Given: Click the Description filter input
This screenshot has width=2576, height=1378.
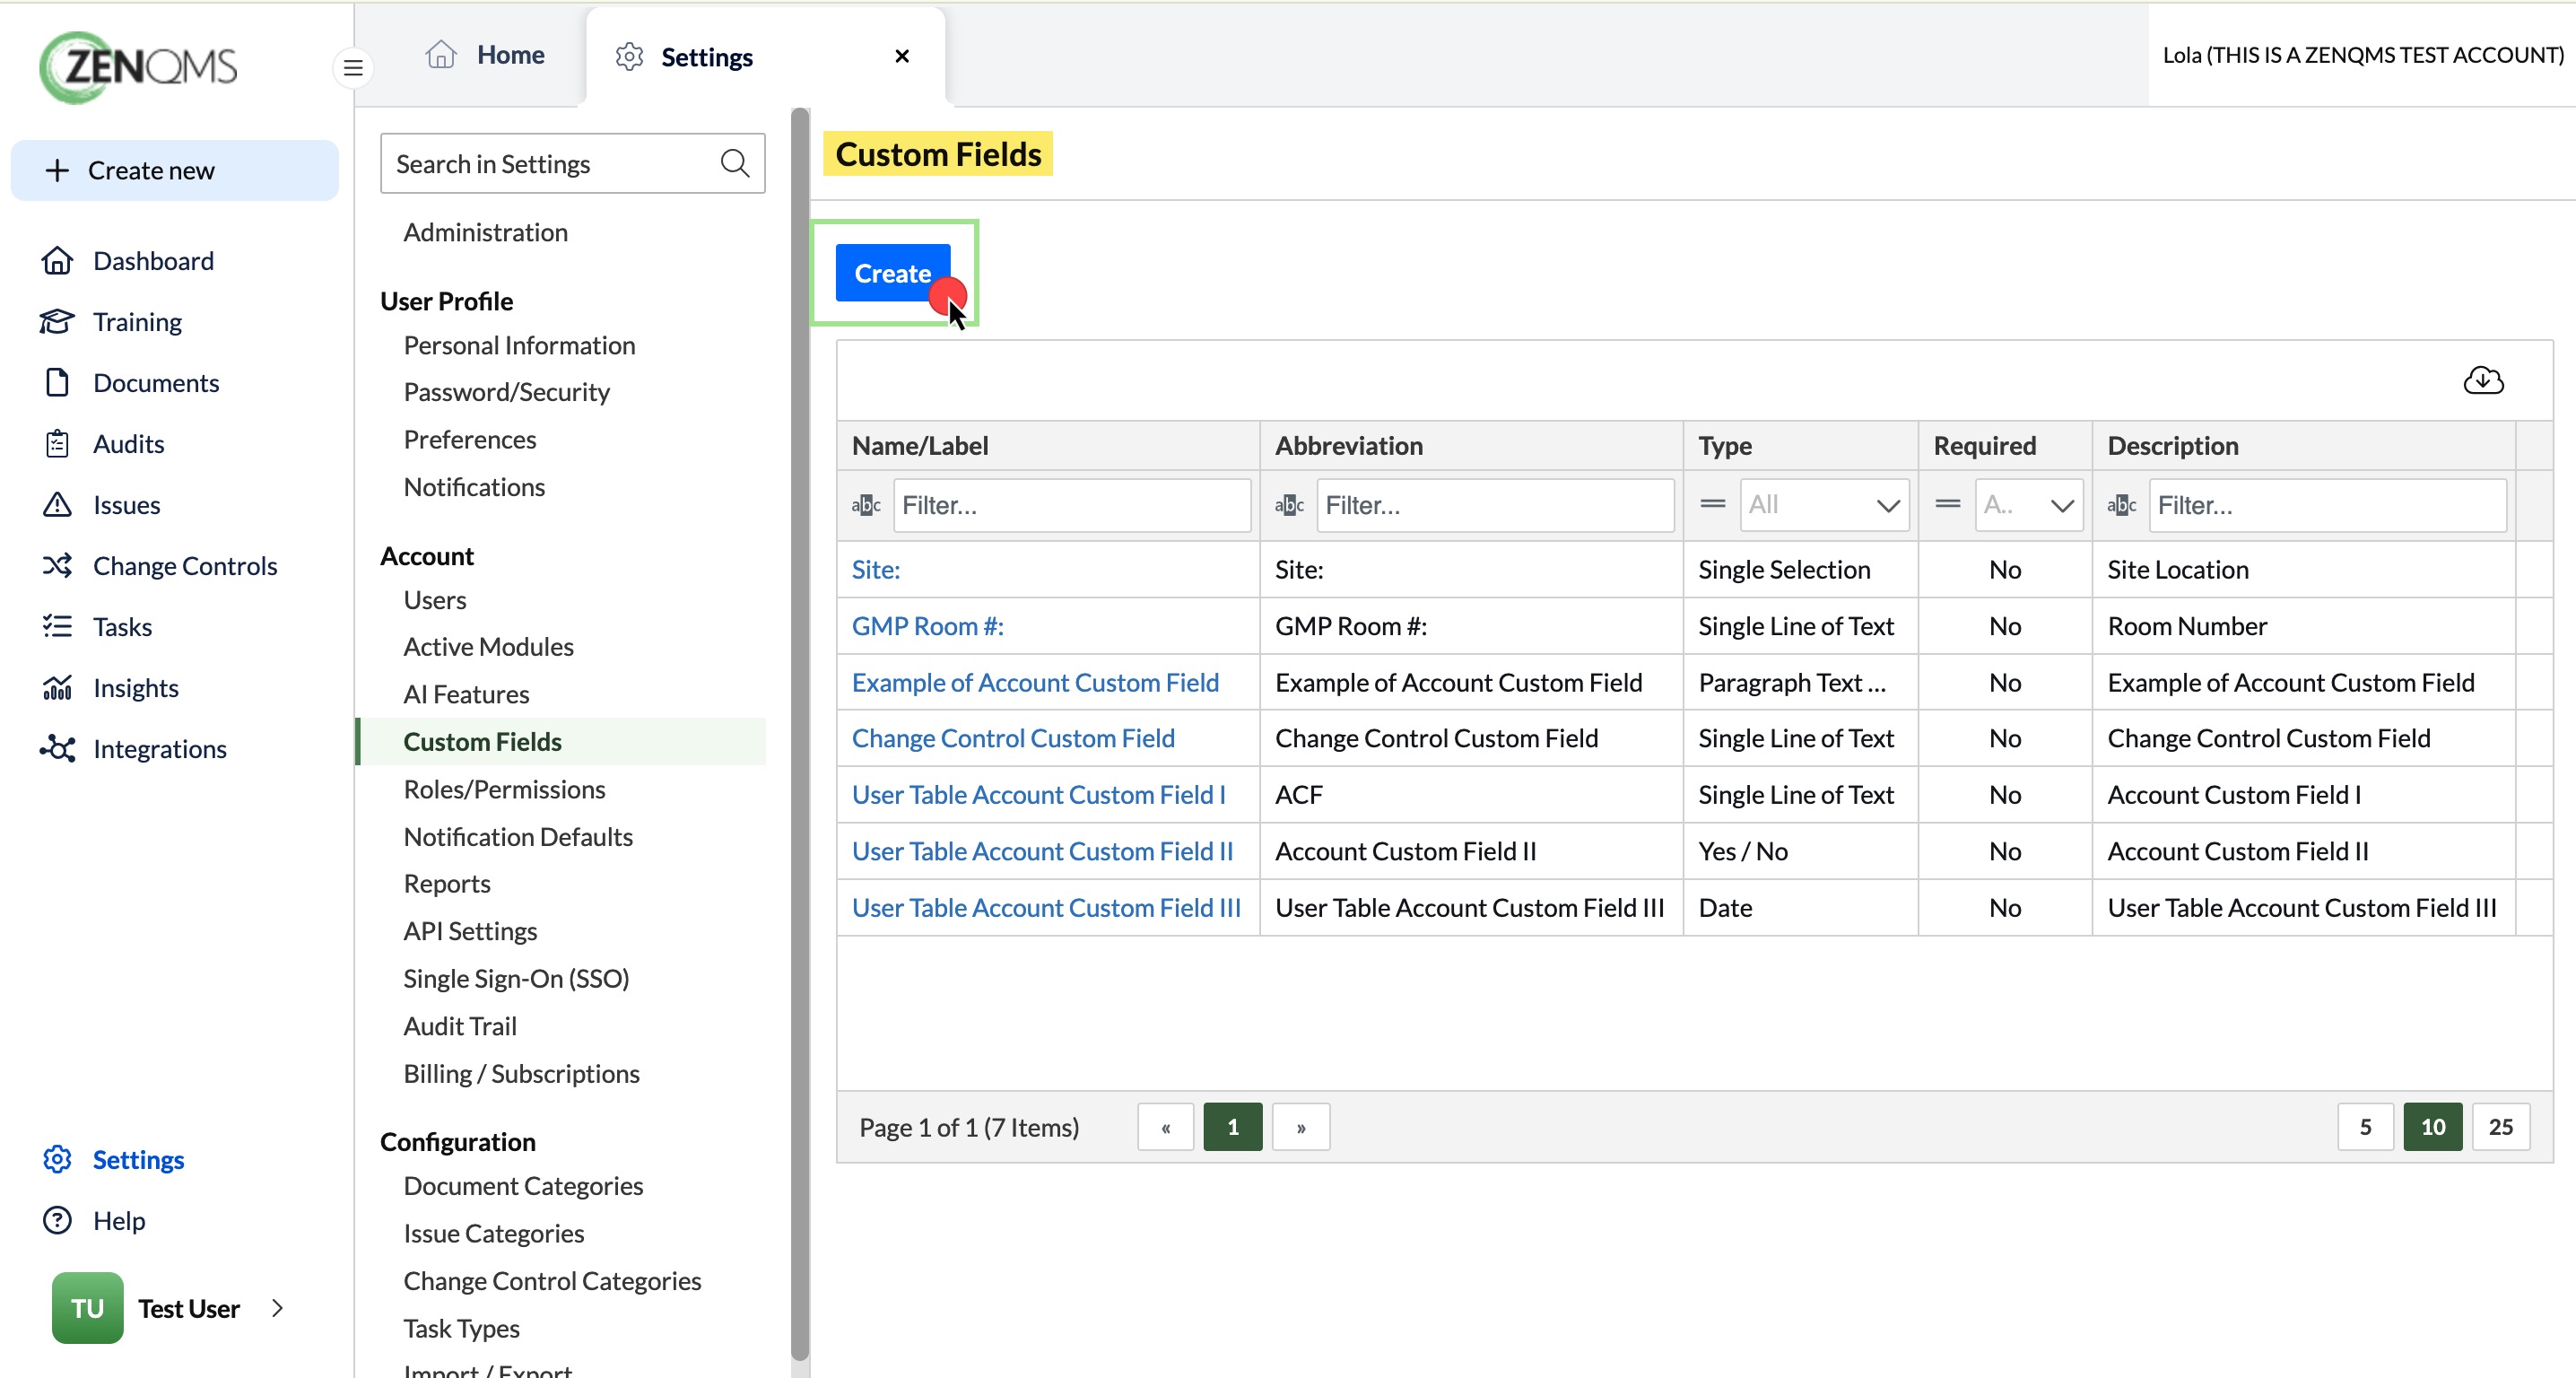Looking at the screenshot, I should pos(2328,505).
